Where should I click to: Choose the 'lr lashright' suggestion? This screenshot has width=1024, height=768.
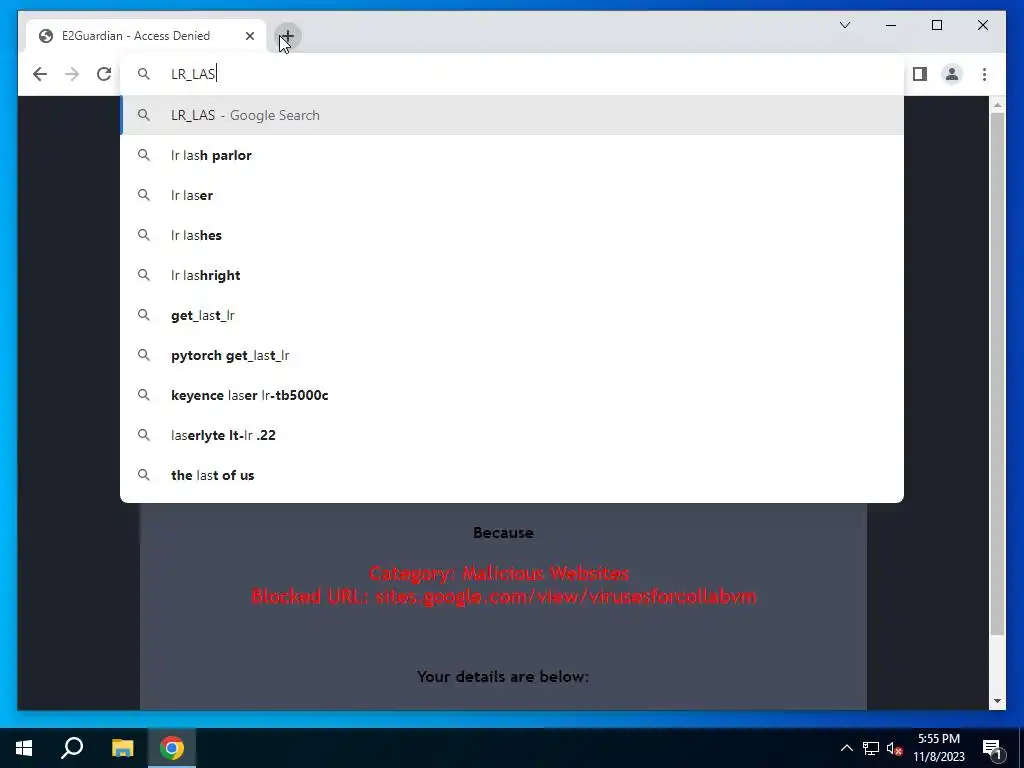(x=512, y=275)
